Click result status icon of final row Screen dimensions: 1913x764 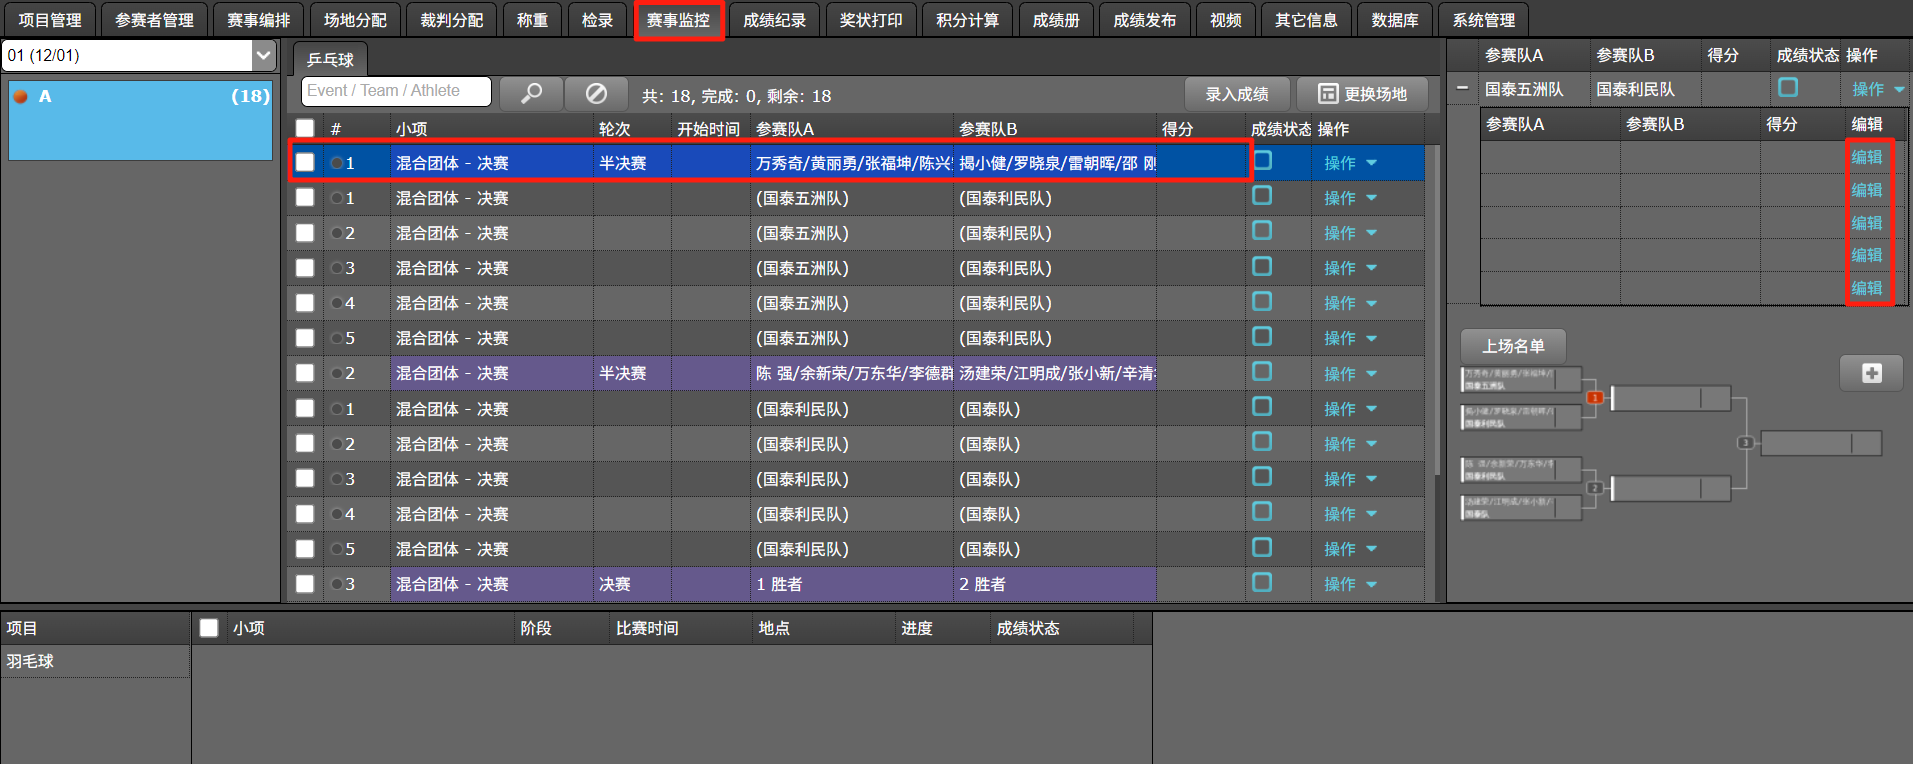tap(1262, 583)
